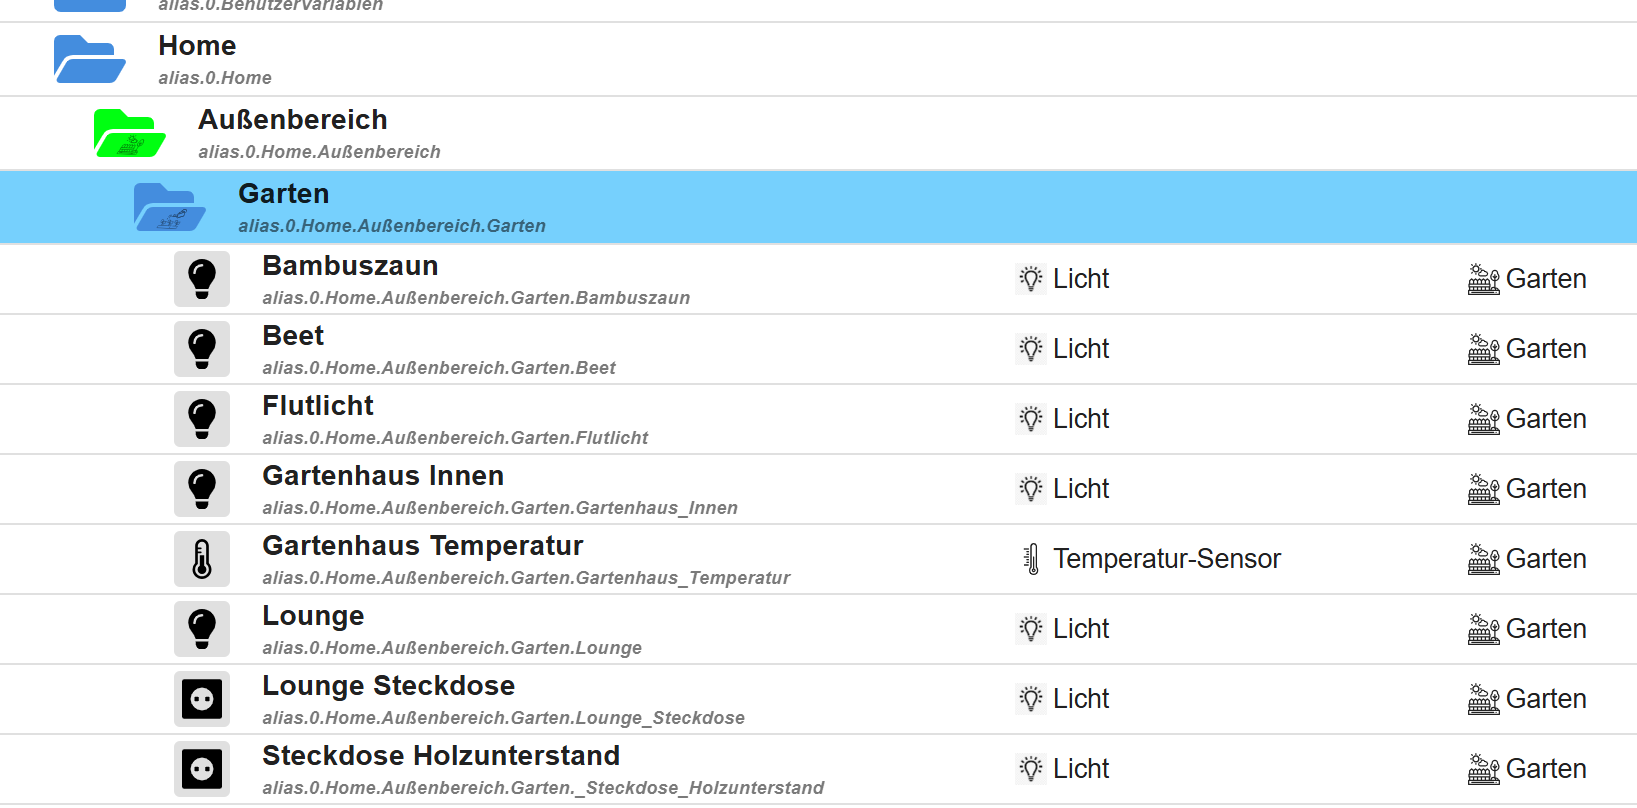
Task: Open the Gartenhaus Temperatur device row
Action: tap(423, 546)
